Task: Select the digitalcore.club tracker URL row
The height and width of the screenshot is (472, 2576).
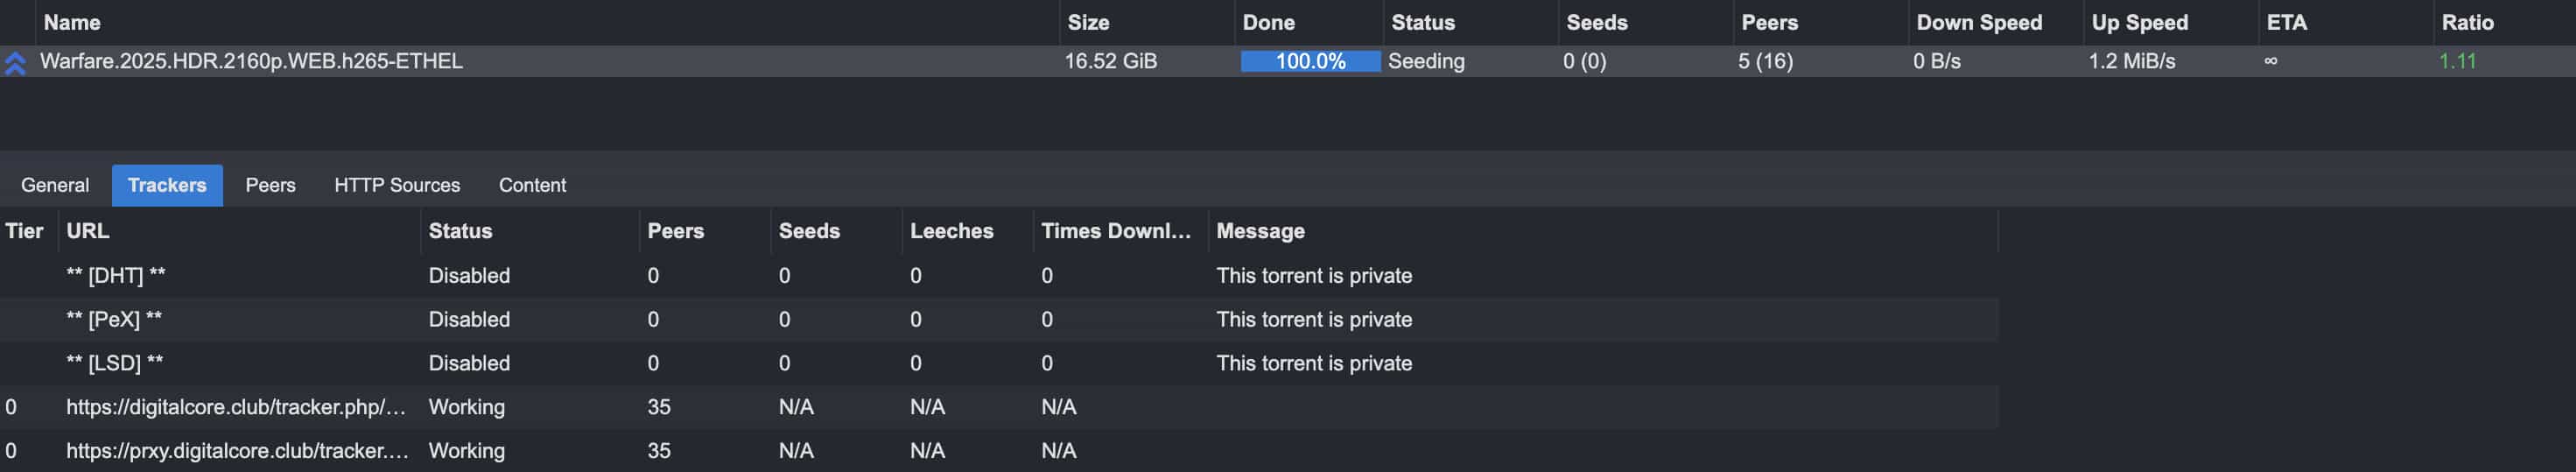Action: (236, 407)
